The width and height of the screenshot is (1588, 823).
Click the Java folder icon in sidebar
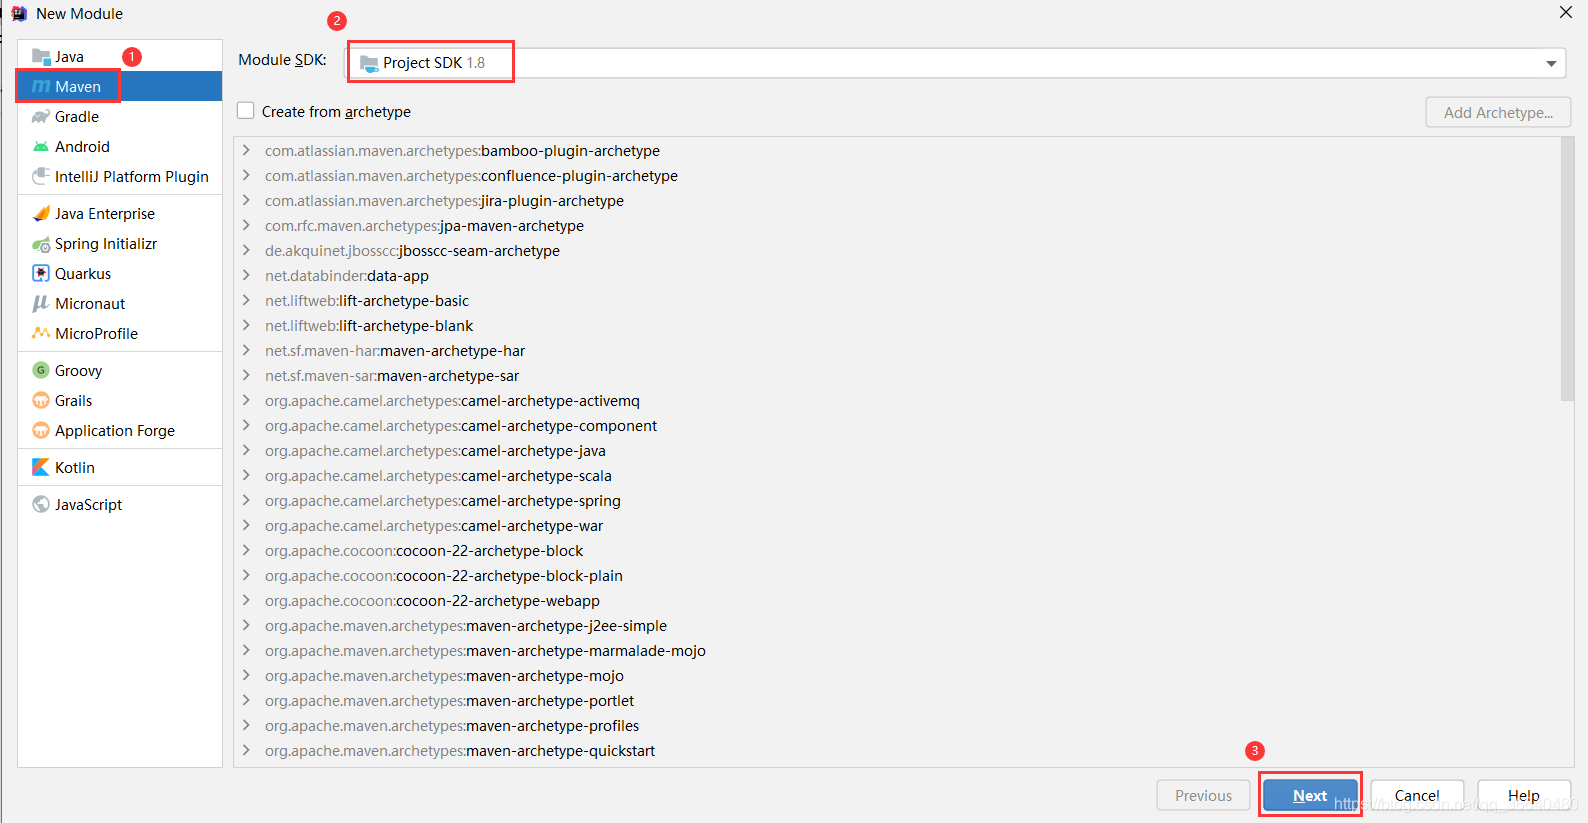pos(41,57)
